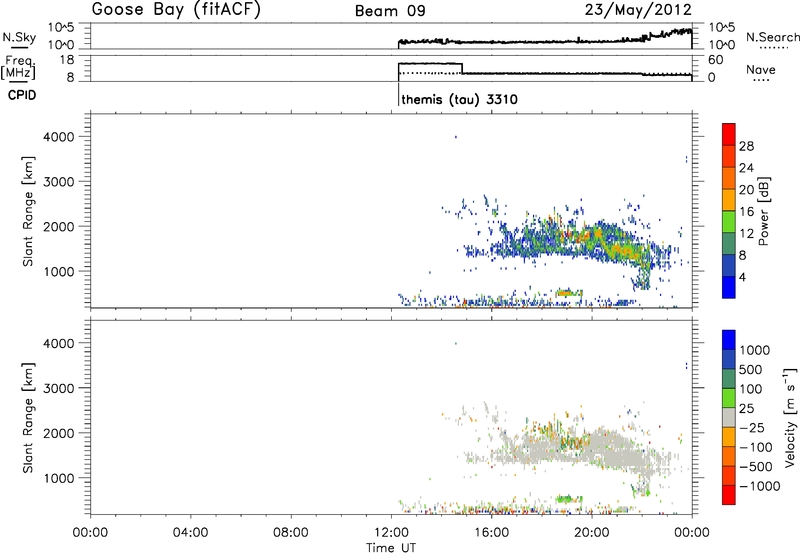
Task: Click the 12:00 time axis tick label
Action: click(391, 533)
